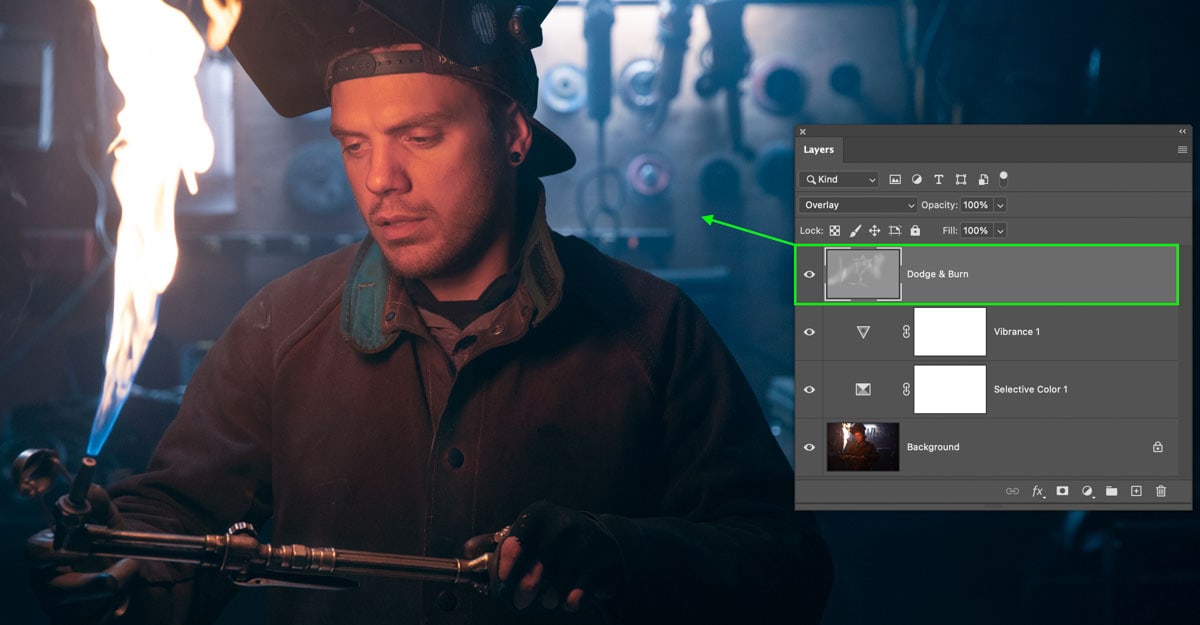Image resolution: width=1200 pixels, height=625 pixels.
Task: Click the Selective Color adjustment icon
Action: pyautogui.click(x=863, y=390)
